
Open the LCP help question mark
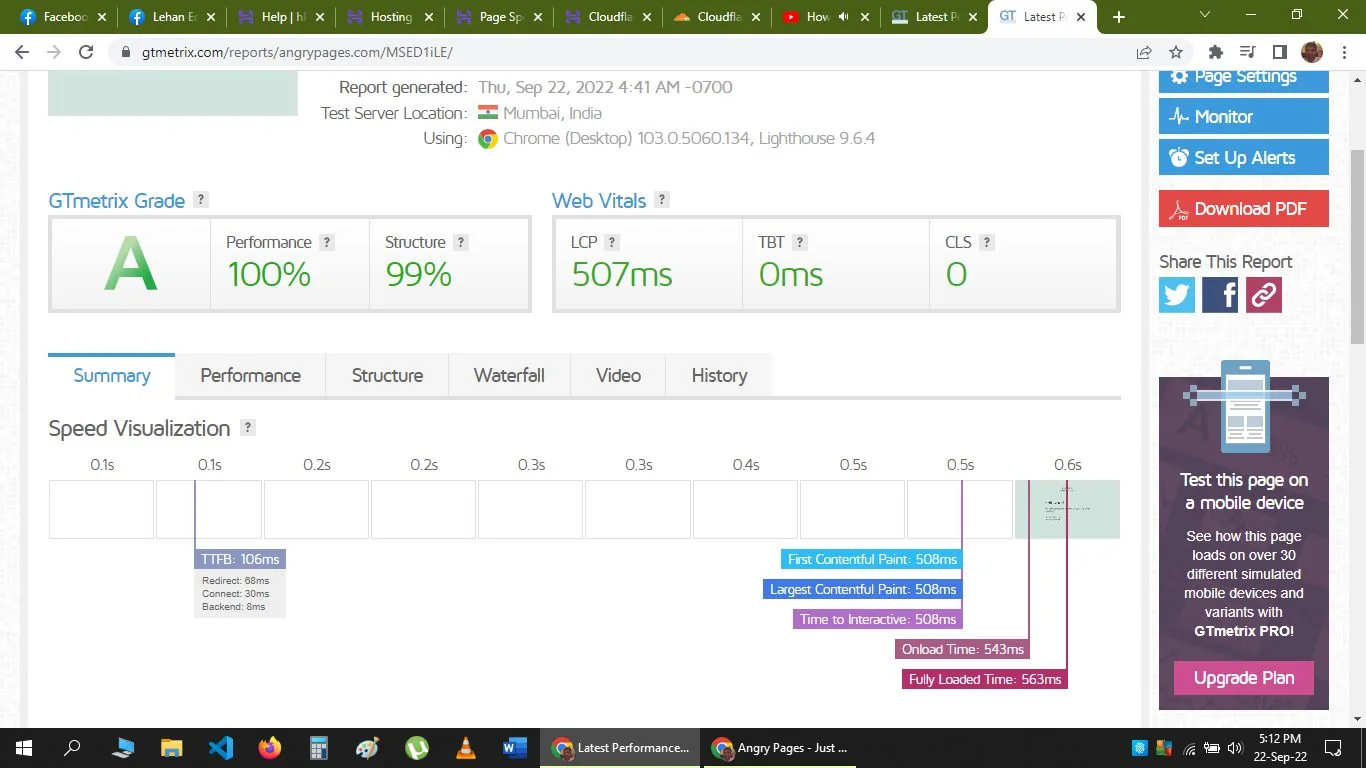coord(612,242)
